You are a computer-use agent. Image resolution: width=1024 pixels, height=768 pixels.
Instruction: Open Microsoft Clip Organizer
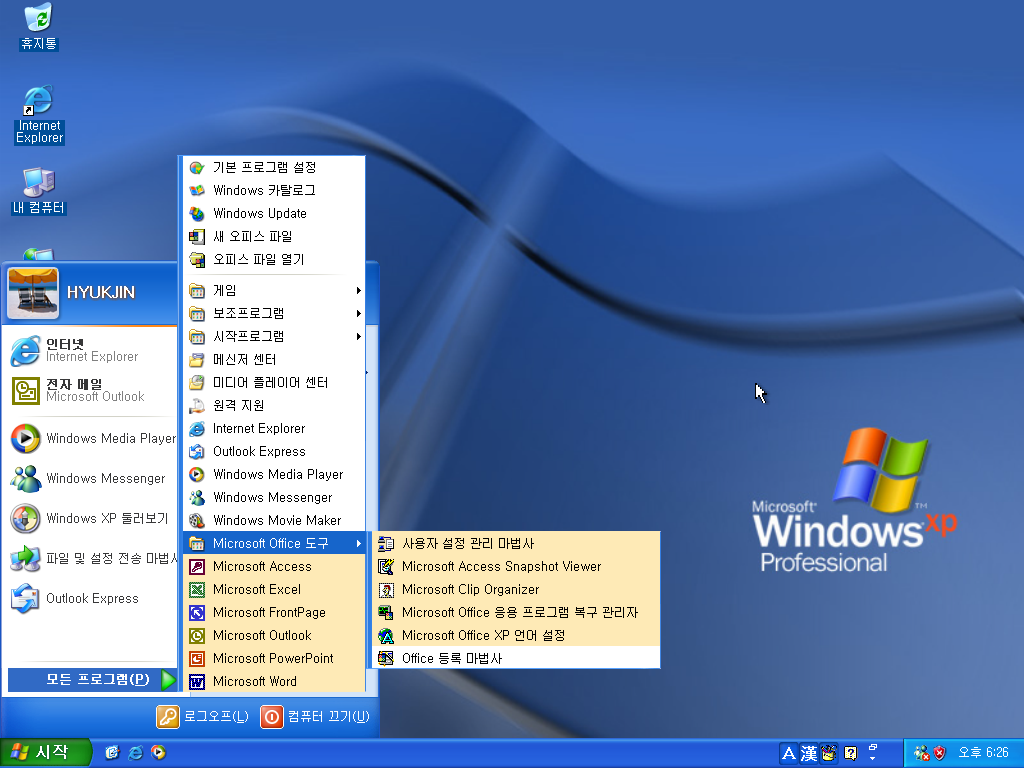[516, 589]
